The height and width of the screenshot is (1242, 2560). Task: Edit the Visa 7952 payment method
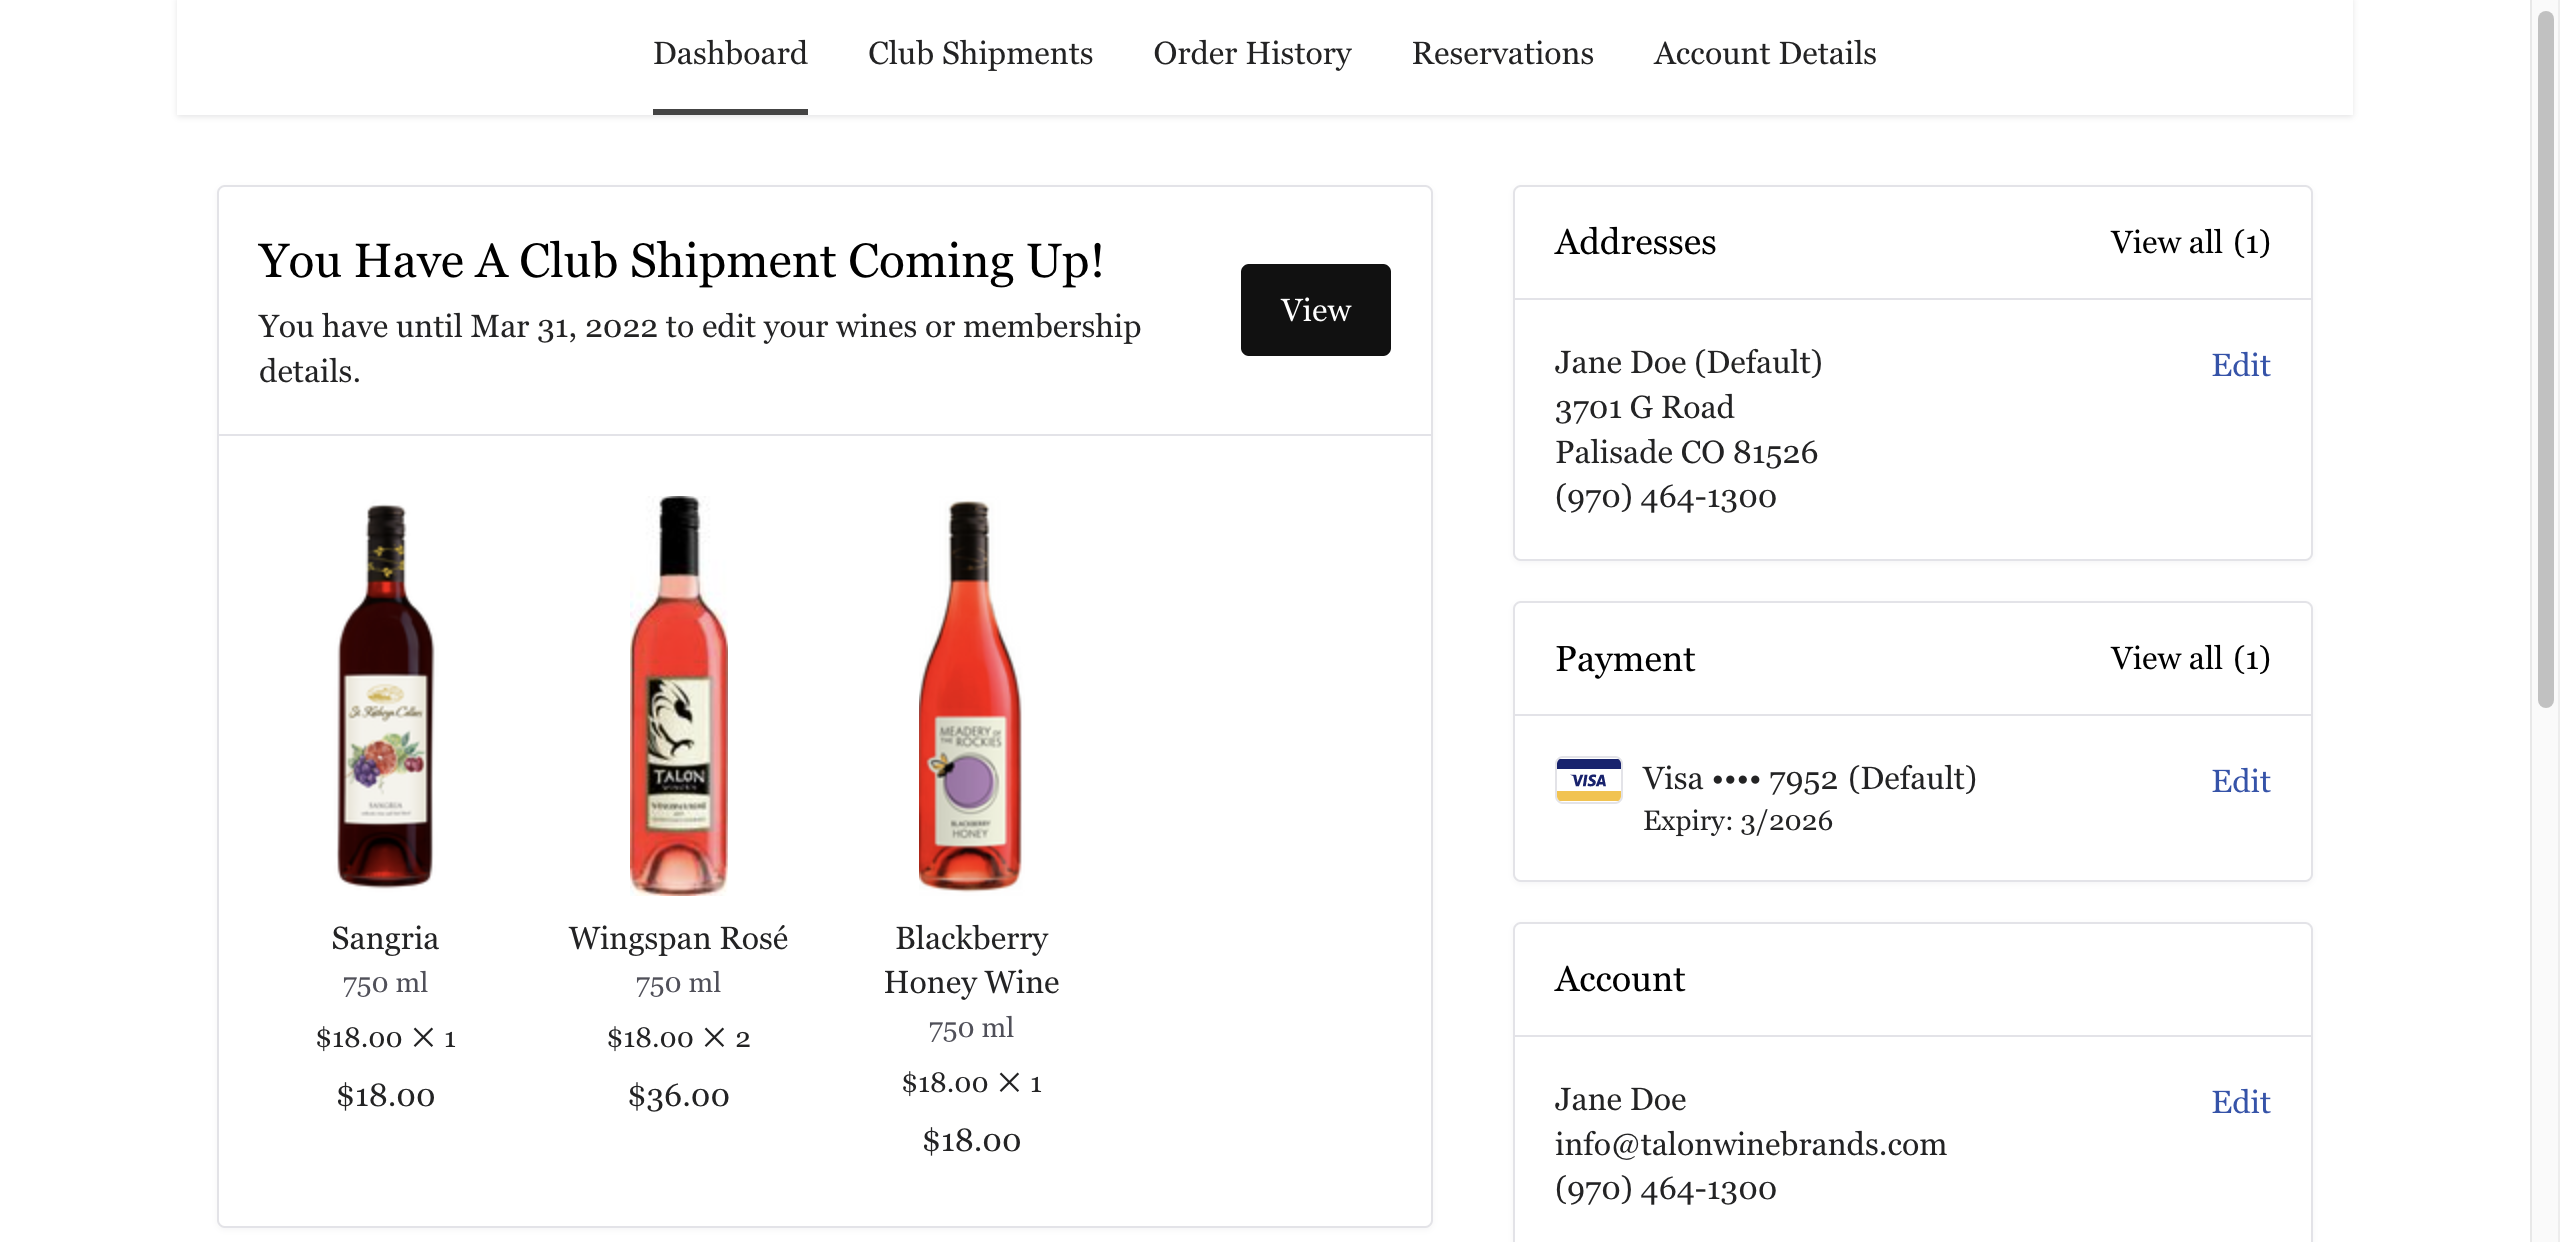coord(2240,781)
